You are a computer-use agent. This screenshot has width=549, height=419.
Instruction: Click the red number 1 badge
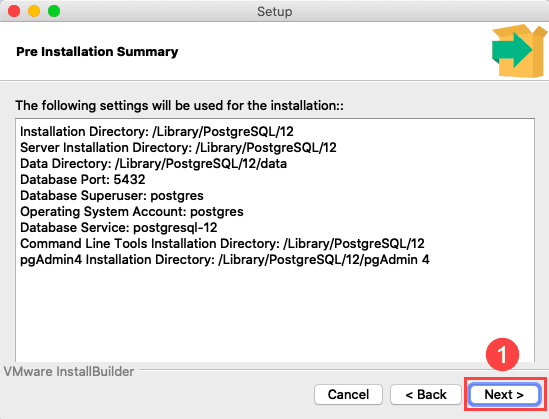502,355
